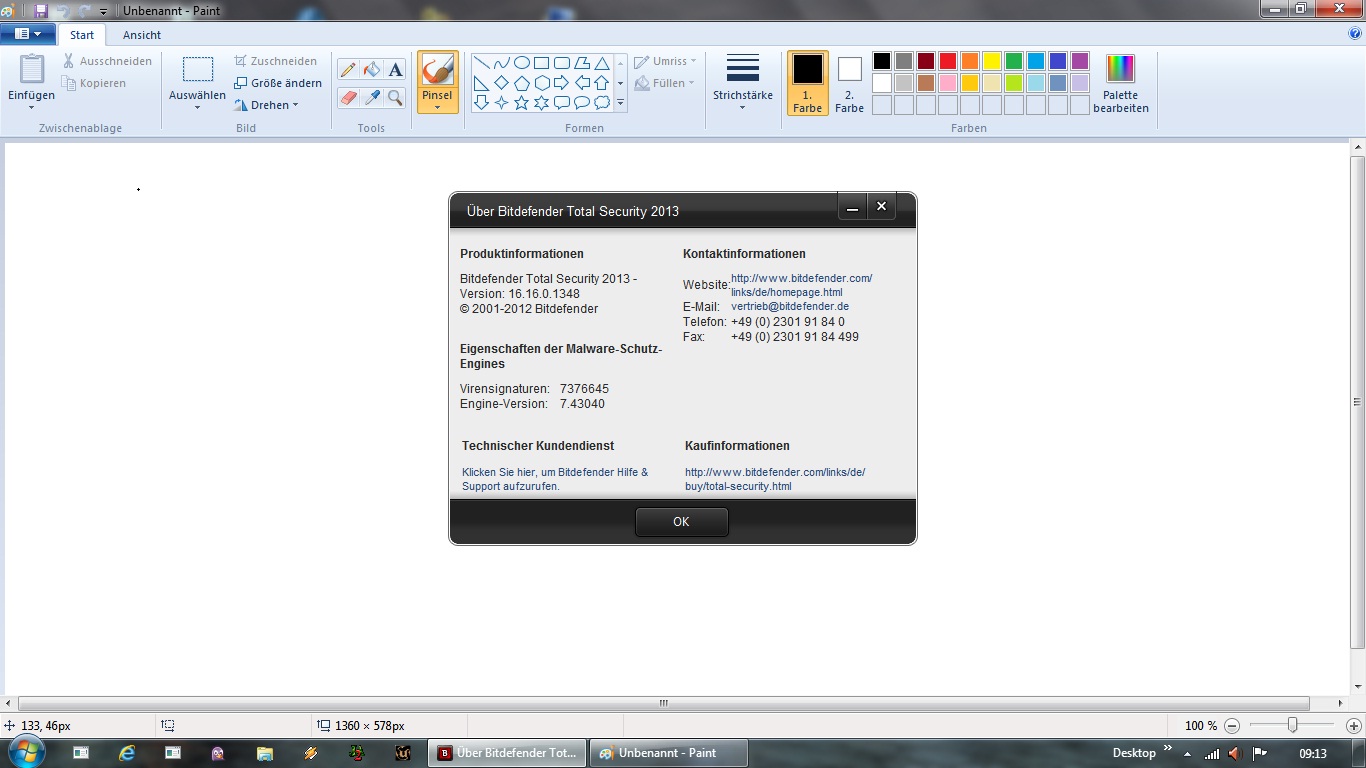Choose the oval shape
The image size is (1366, 768).
pyautogui.click(x=521, y=62)
